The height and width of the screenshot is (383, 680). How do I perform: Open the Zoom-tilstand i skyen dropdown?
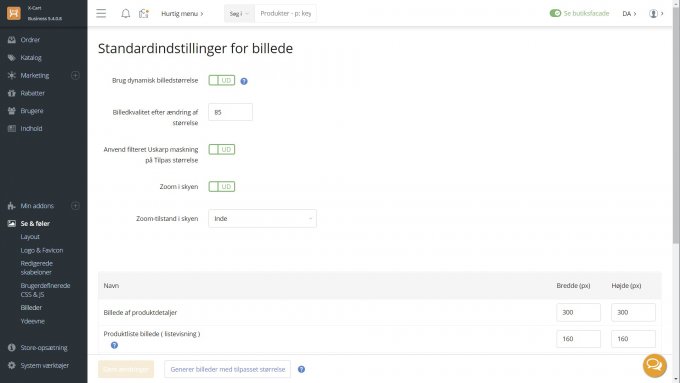[x=262, y=219]
